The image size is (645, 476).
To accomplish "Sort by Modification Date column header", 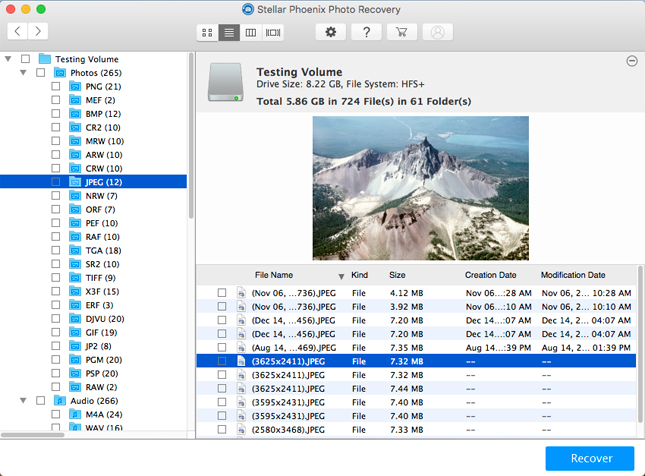I will (x=573, y=275).
